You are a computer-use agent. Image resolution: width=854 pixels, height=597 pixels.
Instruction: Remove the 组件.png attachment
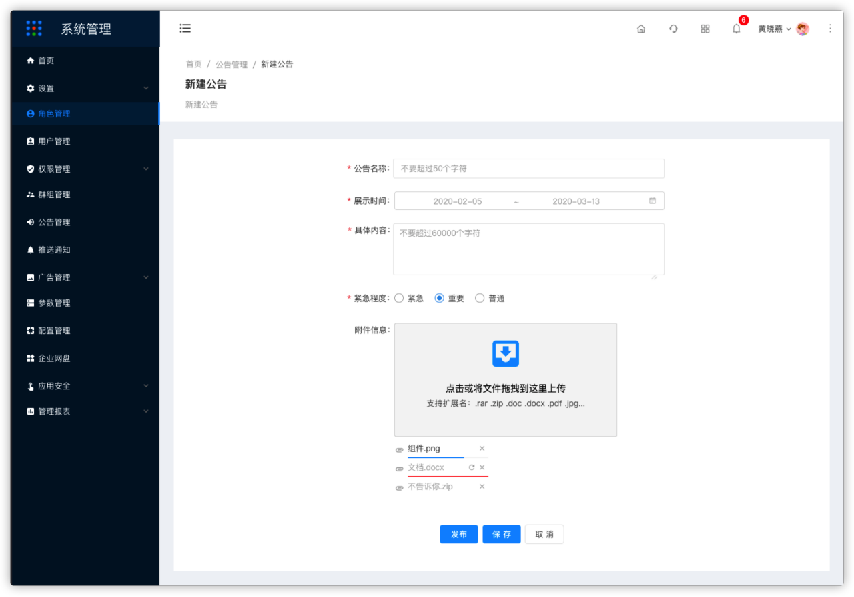[482, 448]
